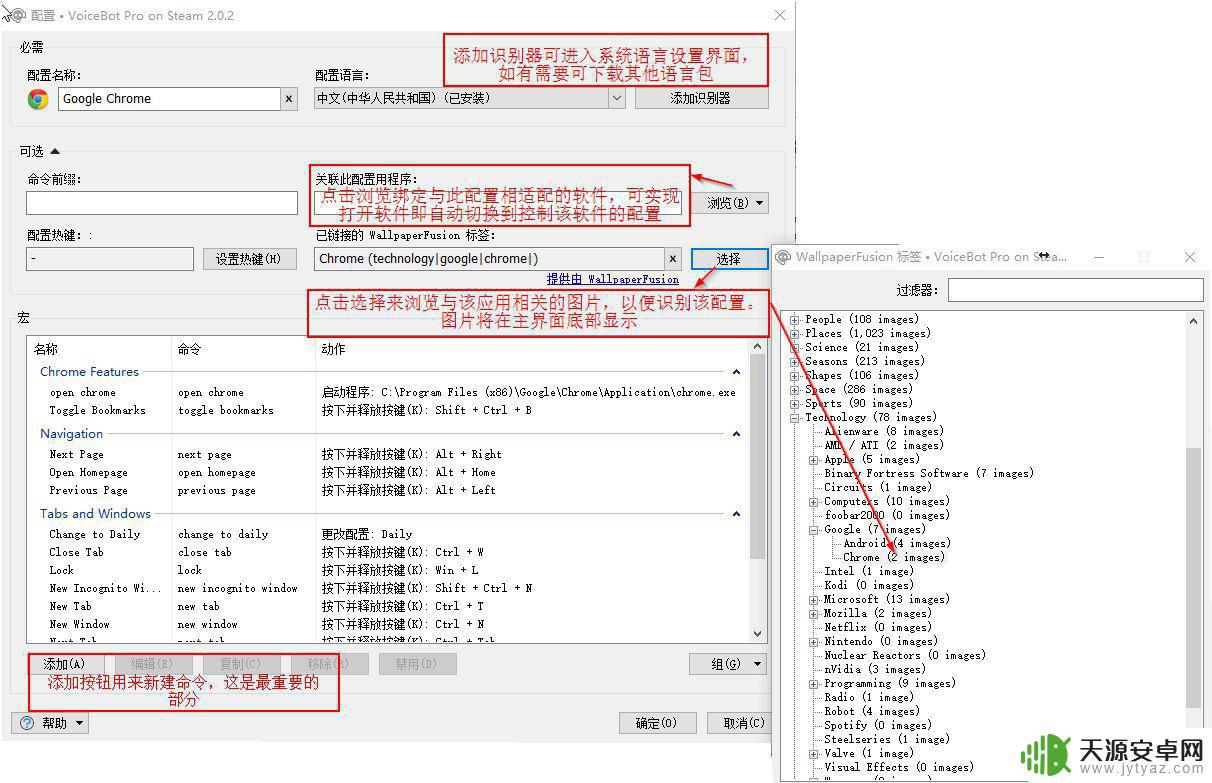
Task: Click the 添加识别器 button
Action: pos(701,98)
